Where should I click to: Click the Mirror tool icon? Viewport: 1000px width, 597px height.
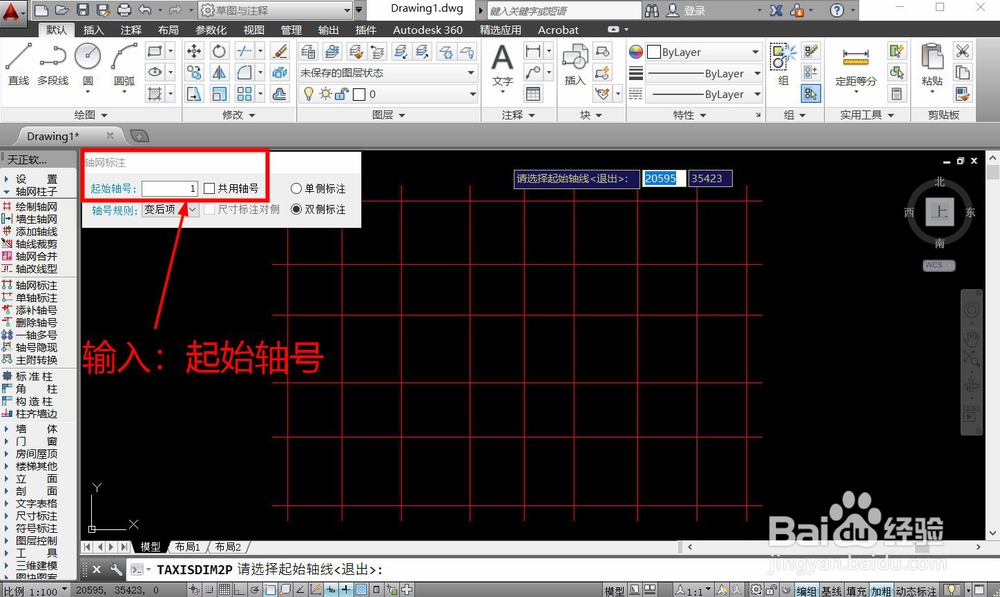219,72
